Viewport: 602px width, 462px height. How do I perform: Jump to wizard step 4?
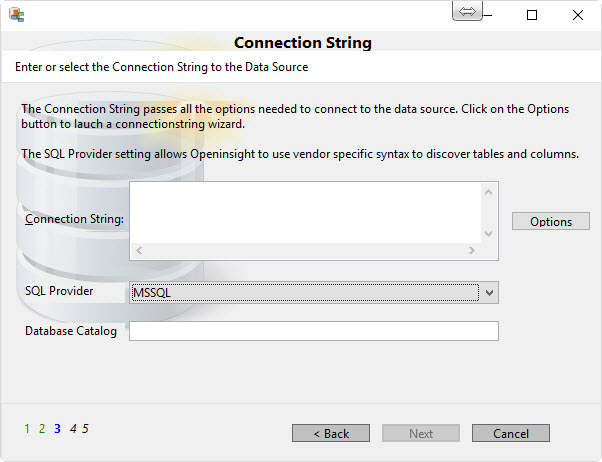click(73, 429)
